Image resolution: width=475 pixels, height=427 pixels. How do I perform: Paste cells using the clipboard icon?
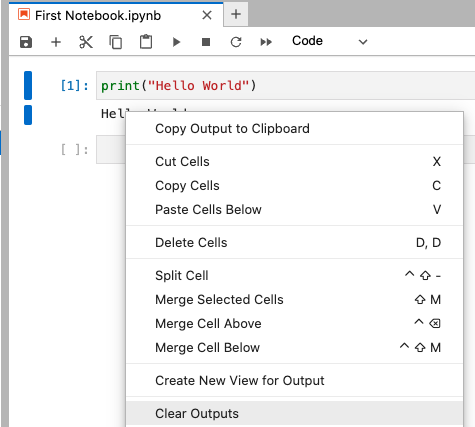click(x=146, y=42)
